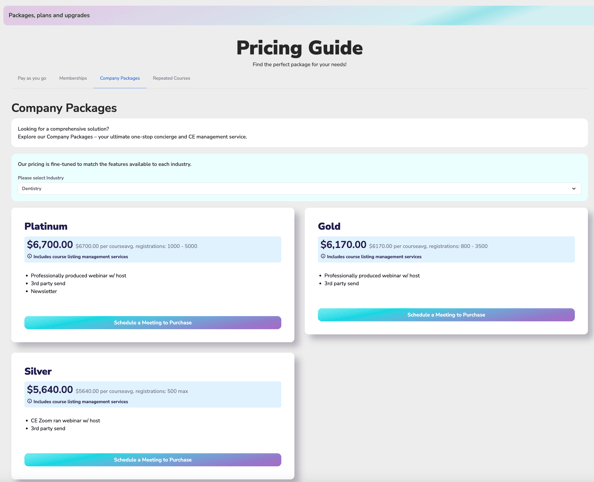Schedule a Meeting to Purchase Platinum package
The height and width of the screenshot is (482, 594).
pos(153,323)
